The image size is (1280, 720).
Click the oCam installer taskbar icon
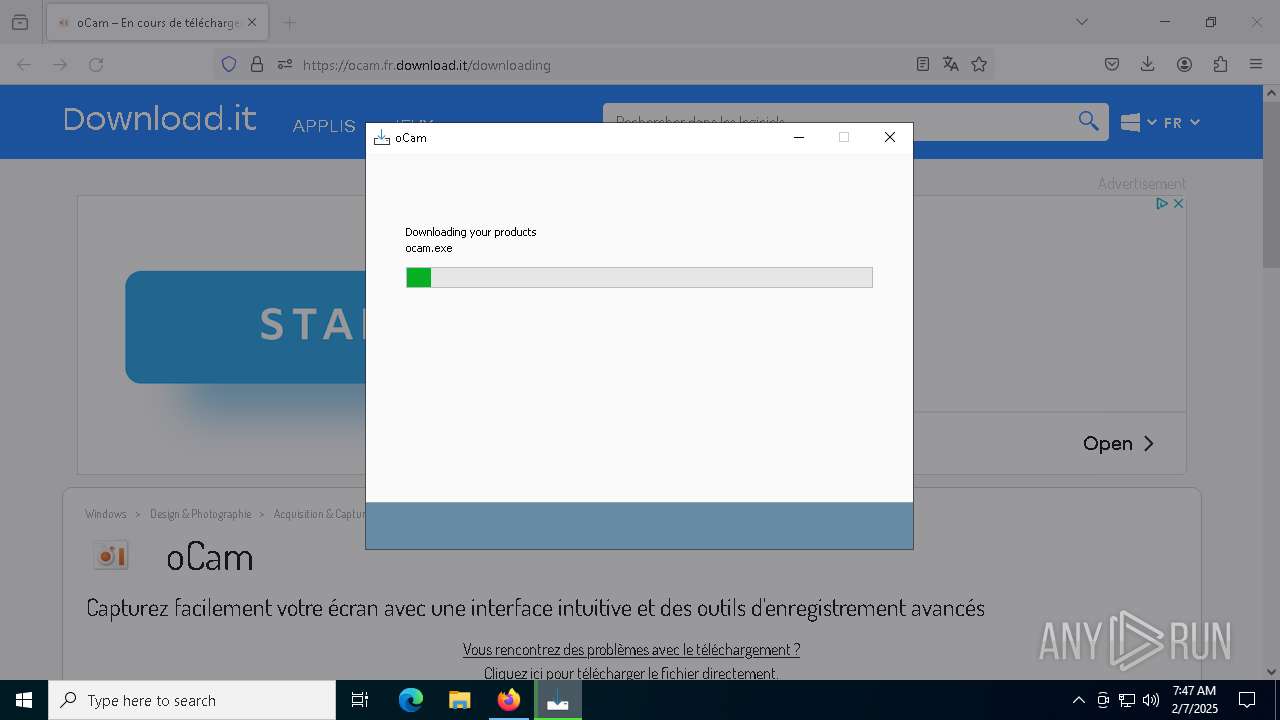(557, 700)
